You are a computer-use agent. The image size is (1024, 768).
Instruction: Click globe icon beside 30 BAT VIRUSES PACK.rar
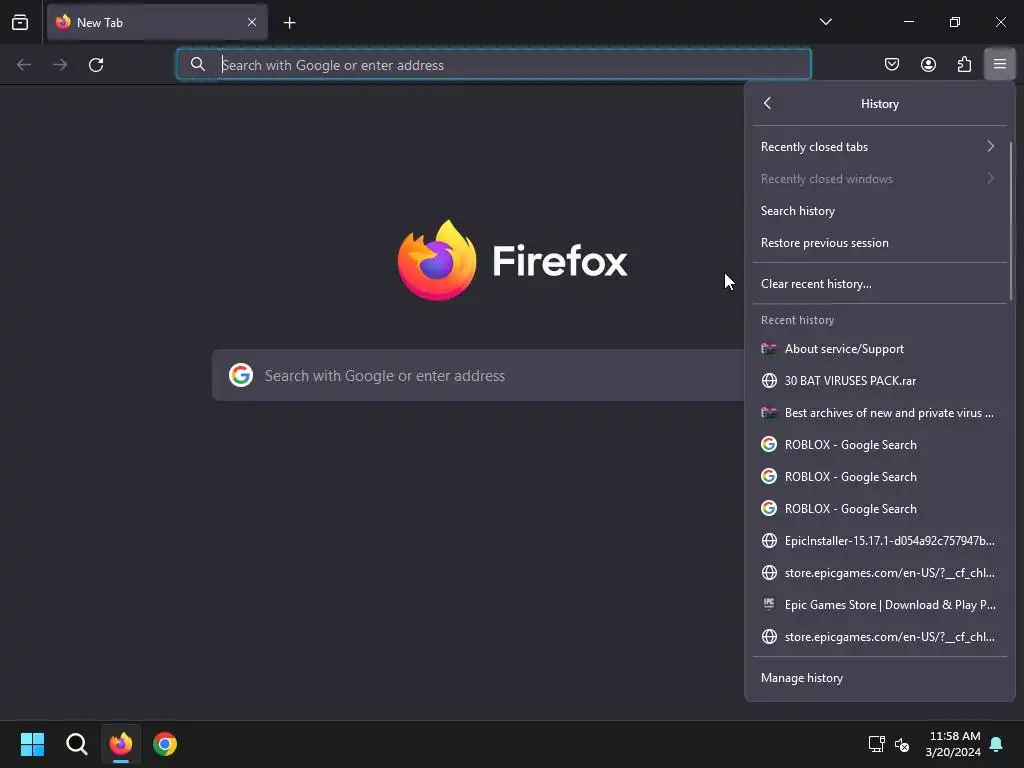tap(769, 381)
